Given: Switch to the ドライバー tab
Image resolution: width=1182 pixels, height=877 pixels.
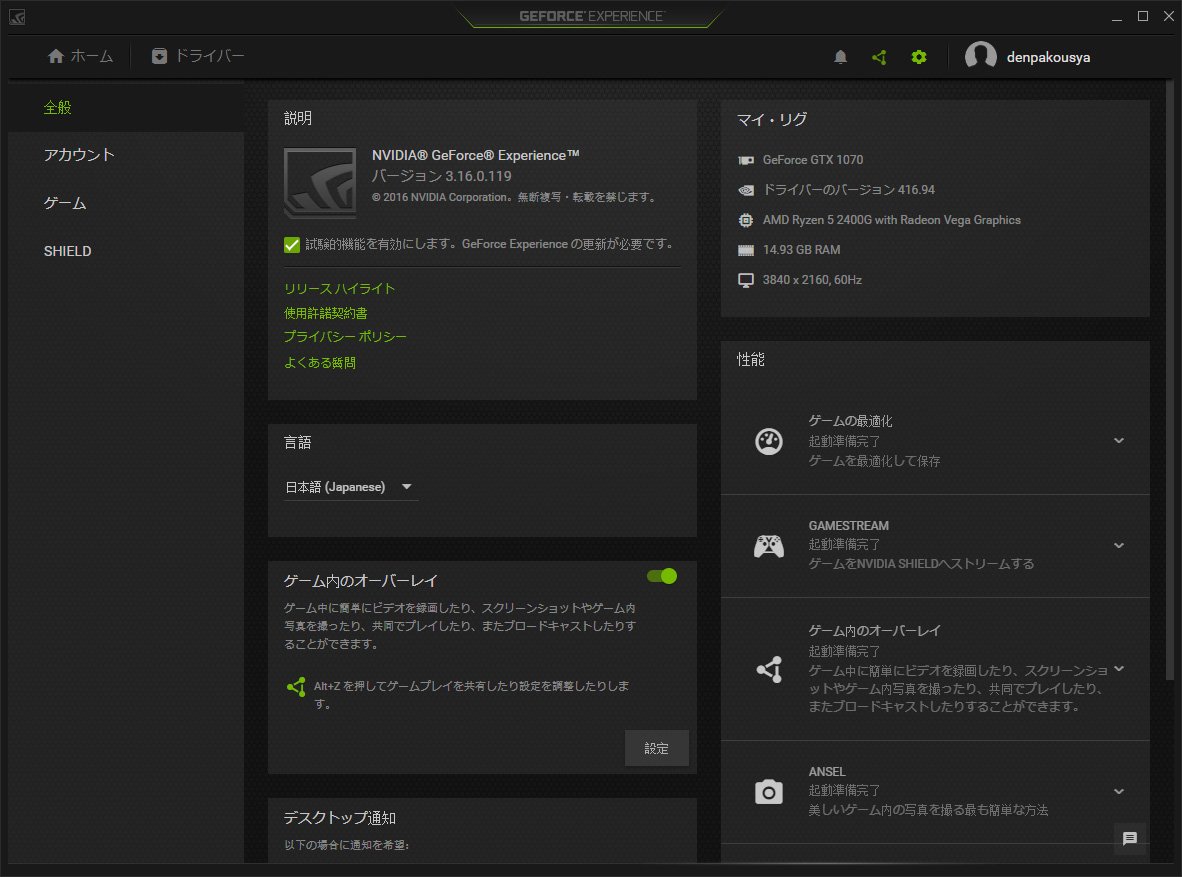Looking at the screenshot, I should (198, 57).
